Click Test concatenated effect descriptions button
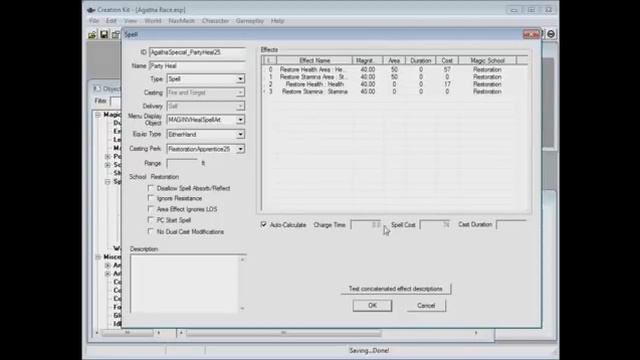This screenshot has height=360, width=640. pos(396,289)
